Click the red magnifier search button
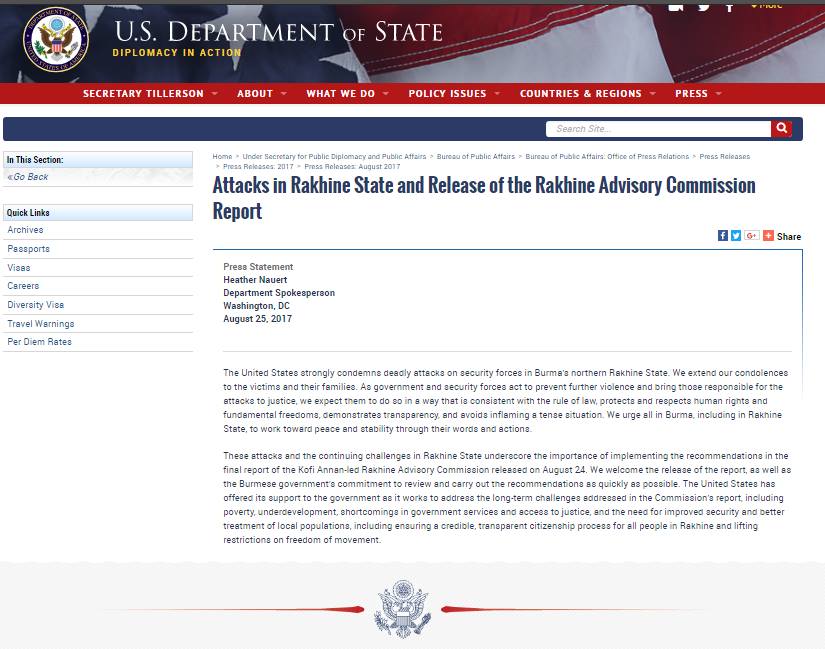 pos(781,128)
